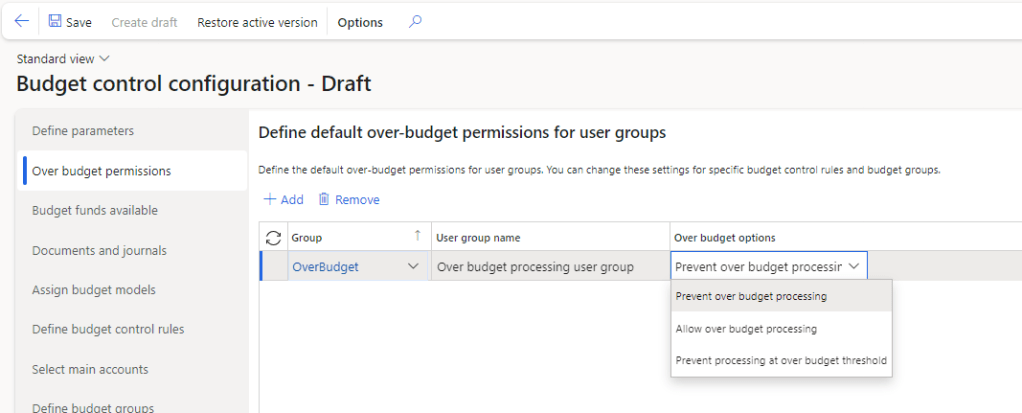Viewport: 1022px width, 413px height.
Task: Click Restore active version button
Action: (257, 22)
